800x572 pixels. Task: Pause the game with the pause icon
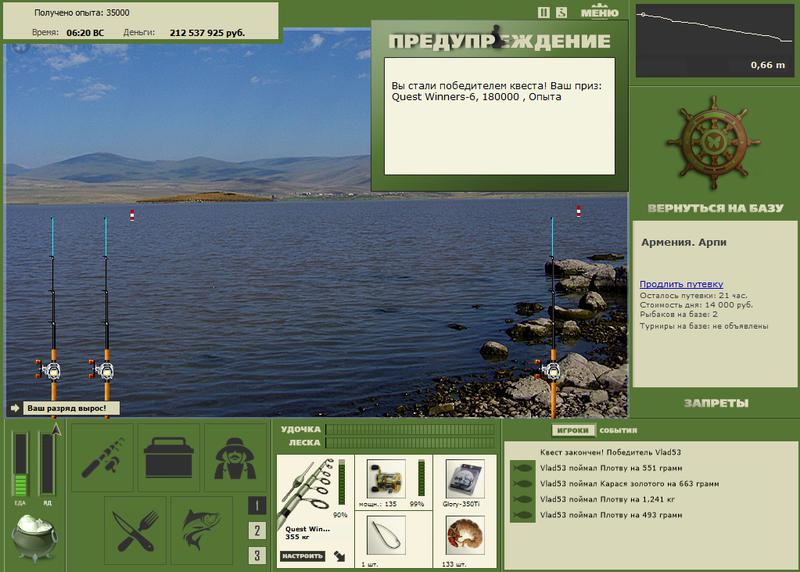(544, 13)
